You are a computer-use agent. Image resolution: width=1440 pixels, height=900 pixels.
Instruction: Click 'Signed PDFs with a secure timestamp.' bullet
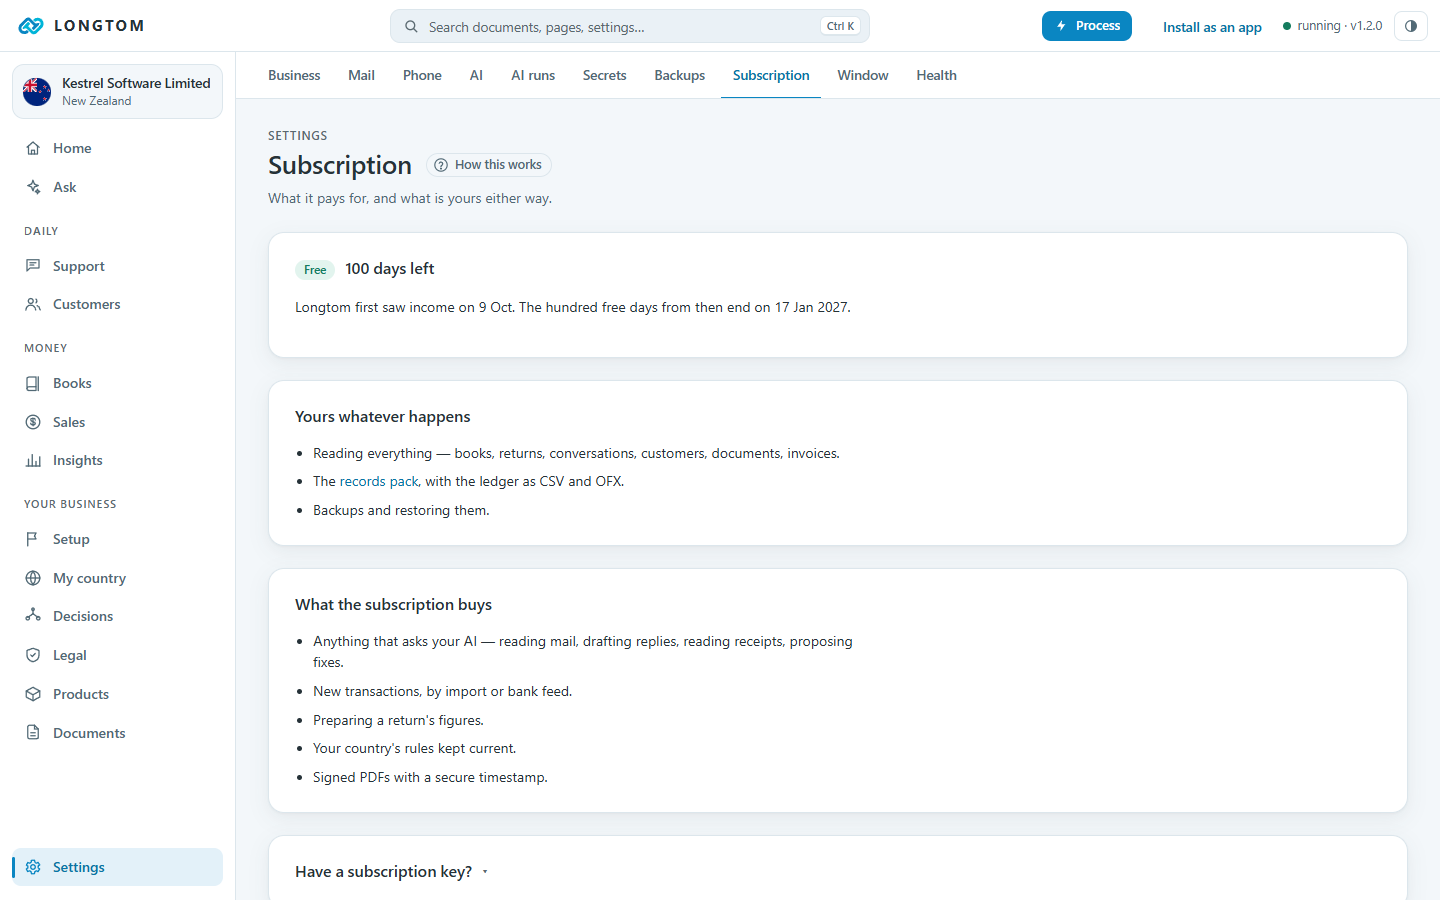(x=430, y=777)
